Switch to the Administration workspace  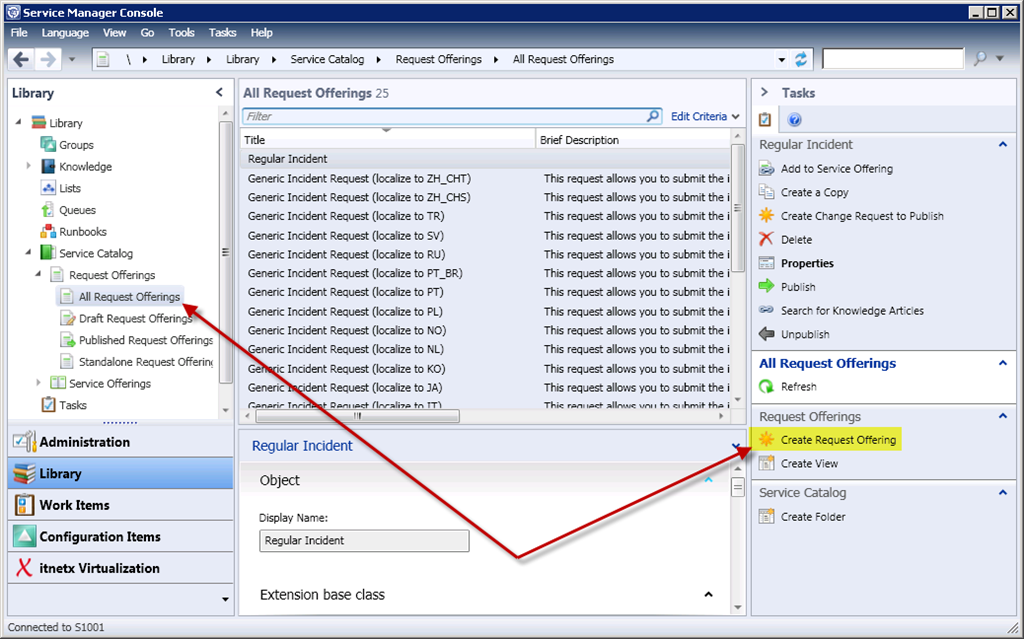pos(84,442)
